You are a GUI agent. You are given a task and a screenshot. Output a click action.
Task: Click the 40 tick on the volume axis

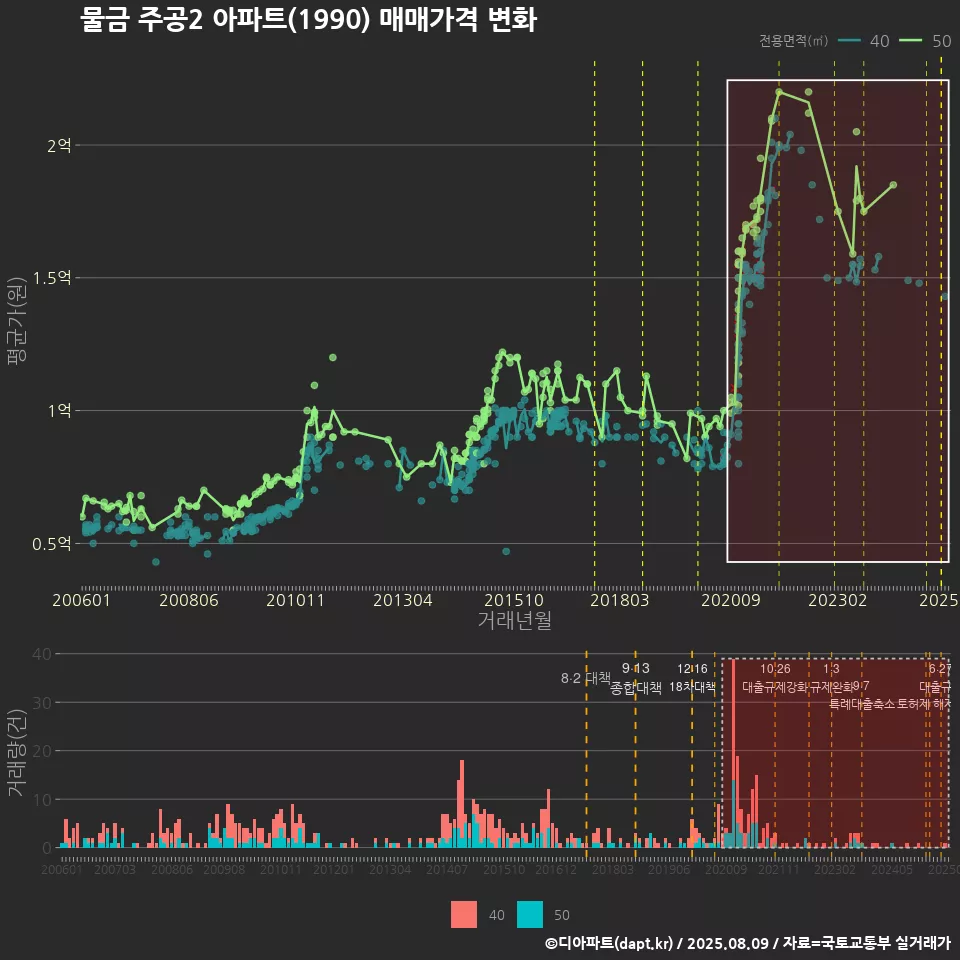click(42, 654)
